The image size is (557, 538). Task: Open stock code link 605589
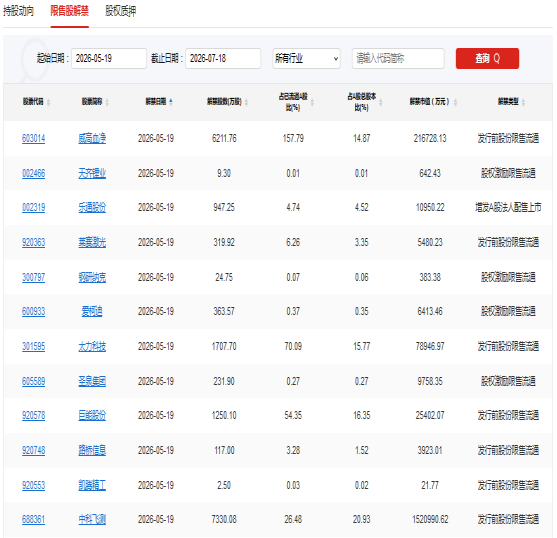tap(34, 381)
